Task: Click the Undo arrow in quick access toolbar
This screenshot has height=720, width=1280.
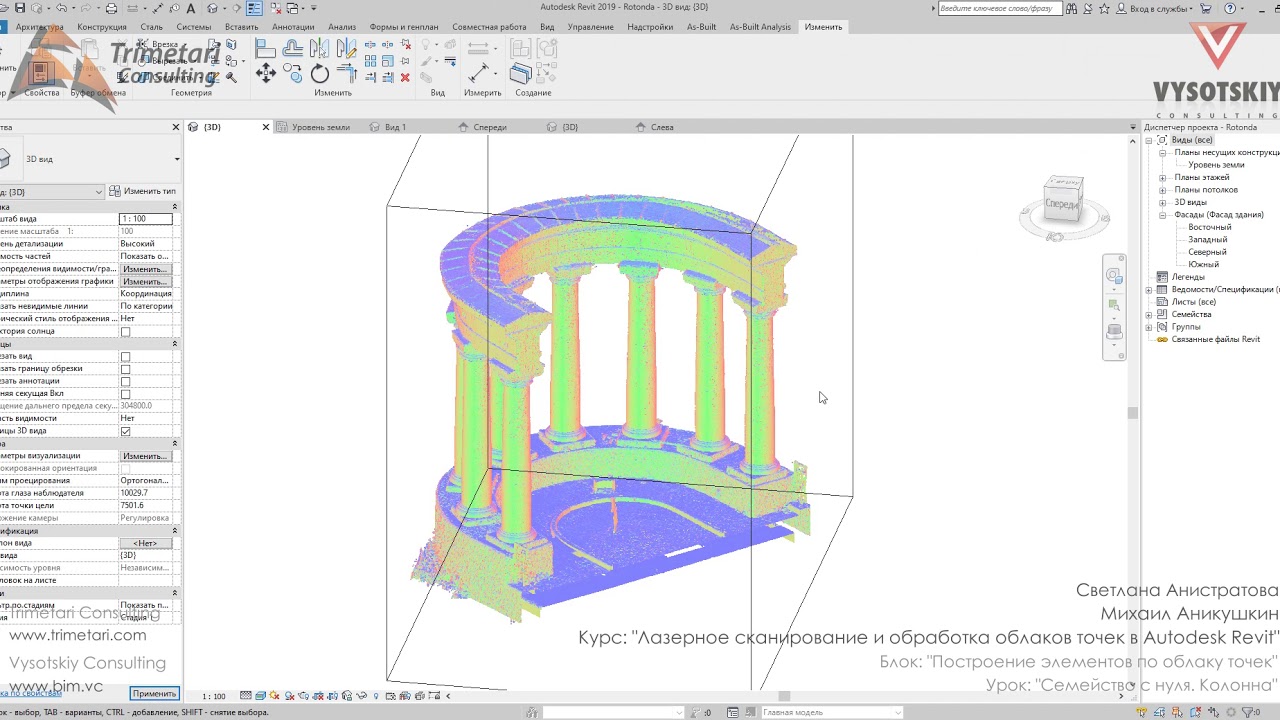Action: click(62, 8)
